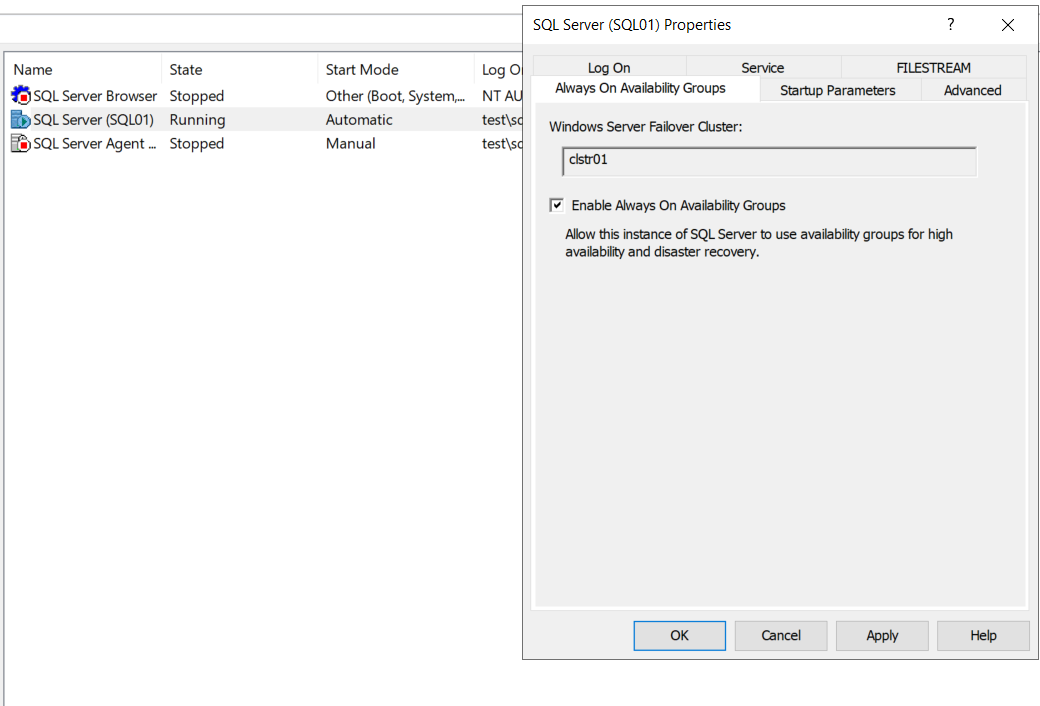Go to the Startup Parameters tab
The height and width of the screenshot is (706, 1040).
[x=838, y=90]
